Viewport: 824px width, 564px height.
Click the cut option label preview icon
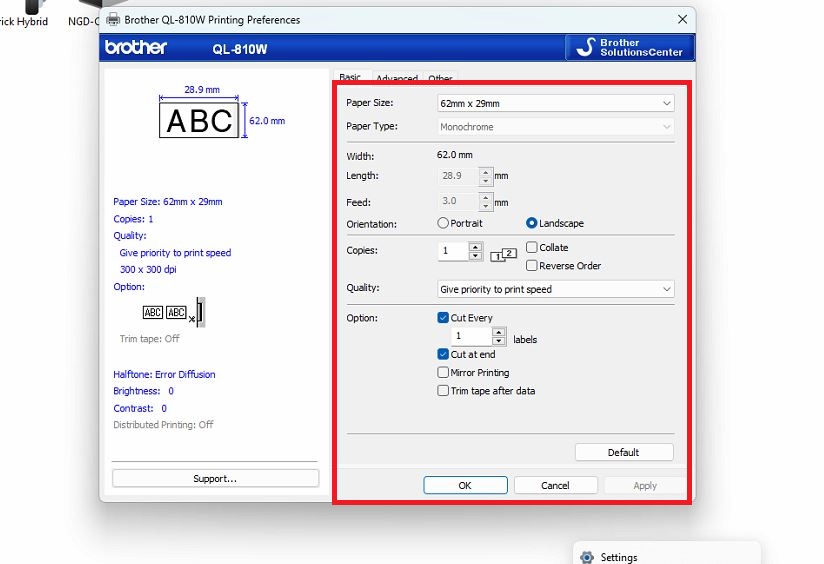173,312
